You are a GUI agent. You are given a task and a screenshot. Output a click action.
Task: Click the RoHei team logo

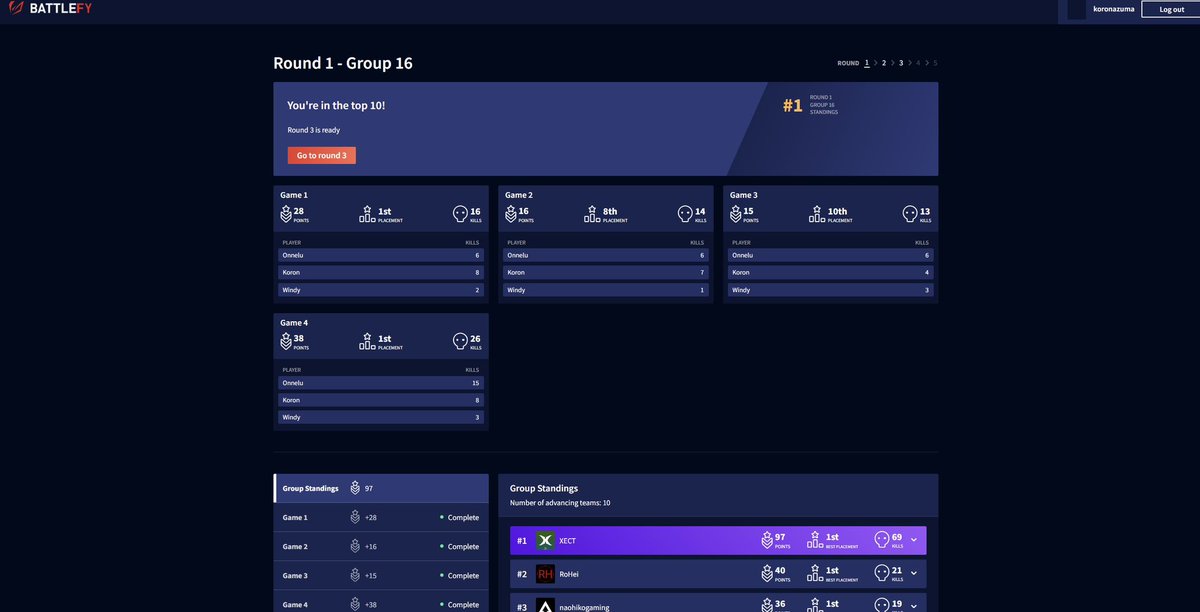pyautogui.click(x=545, y=574)
